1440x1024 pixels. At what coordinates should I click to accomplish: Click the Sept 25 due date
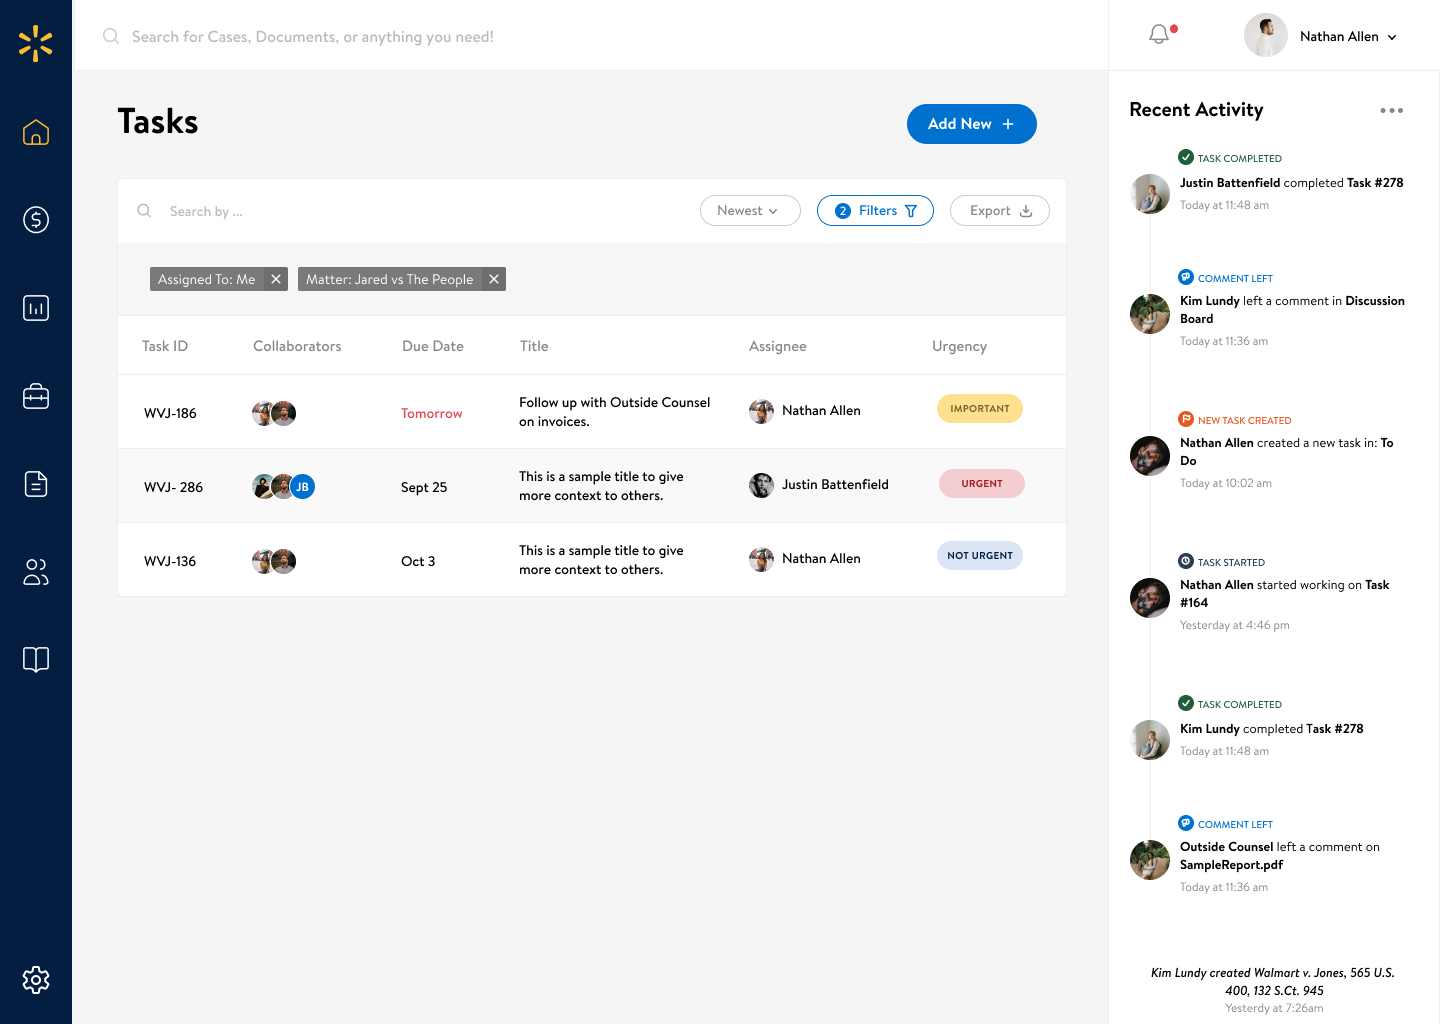coord(424,487)
